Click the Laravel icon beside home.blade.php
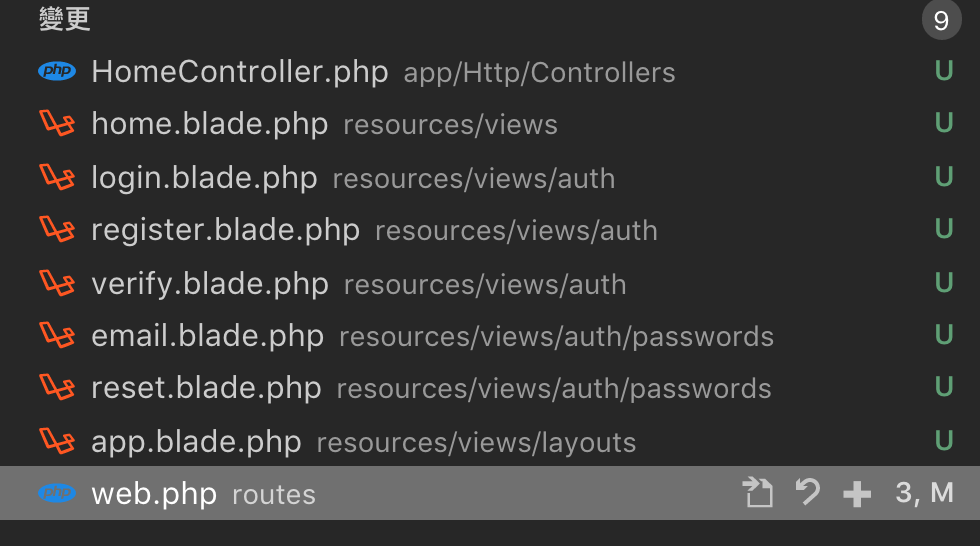 click(57, 124)
